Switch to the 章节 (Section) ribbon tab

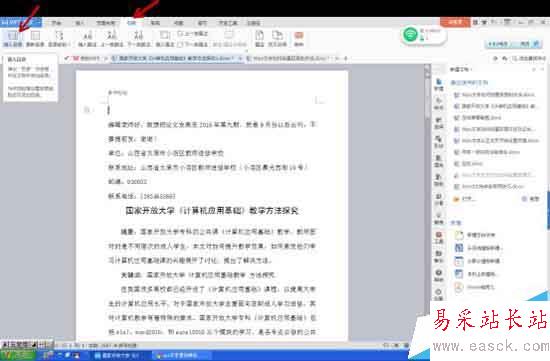tap(202, 23)
